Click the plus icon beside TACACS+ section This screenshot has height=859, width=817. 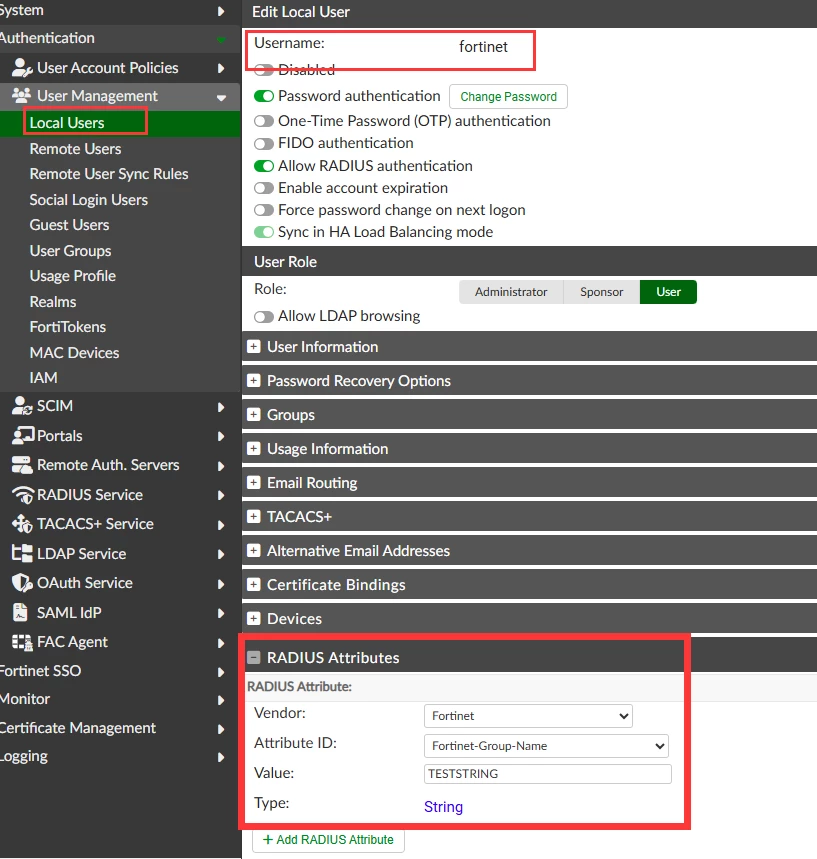point(253,516)
